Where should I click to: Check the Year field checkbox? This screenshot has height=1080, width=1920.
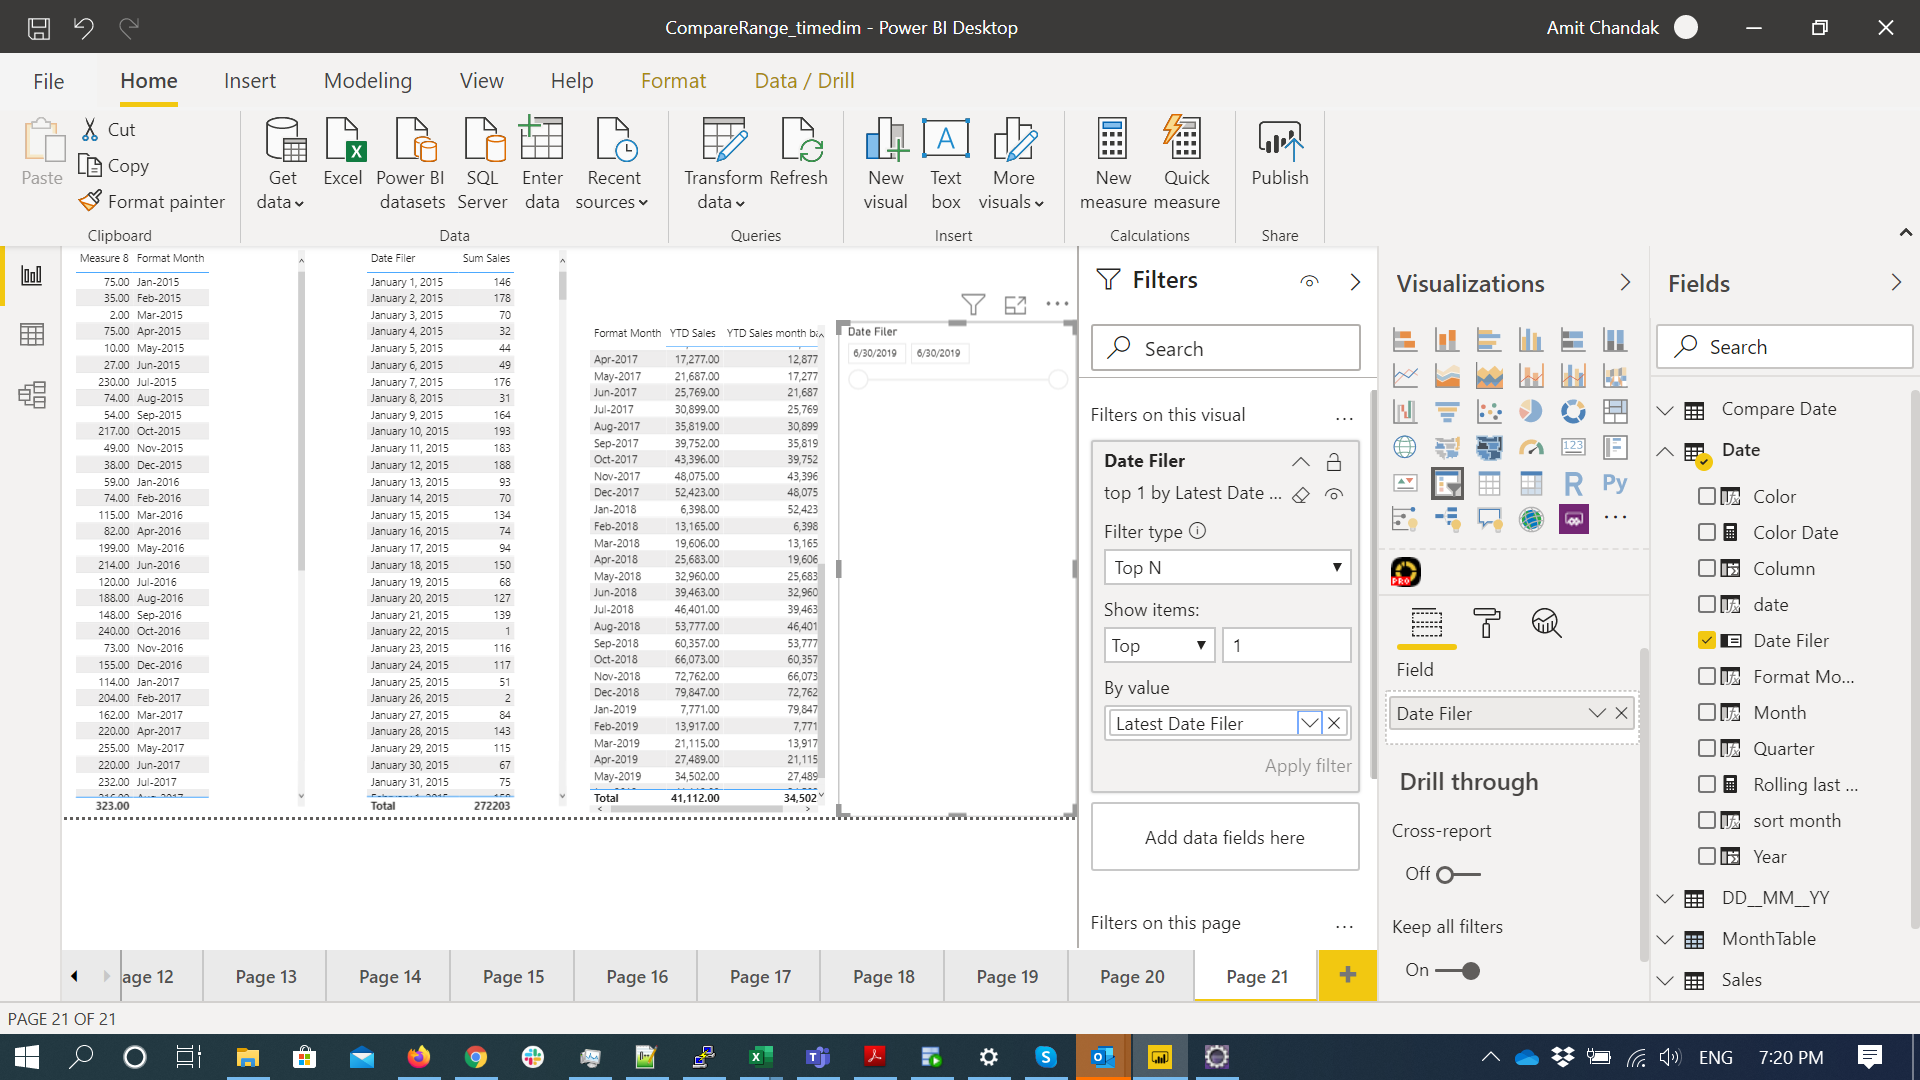click(1707, 856)
